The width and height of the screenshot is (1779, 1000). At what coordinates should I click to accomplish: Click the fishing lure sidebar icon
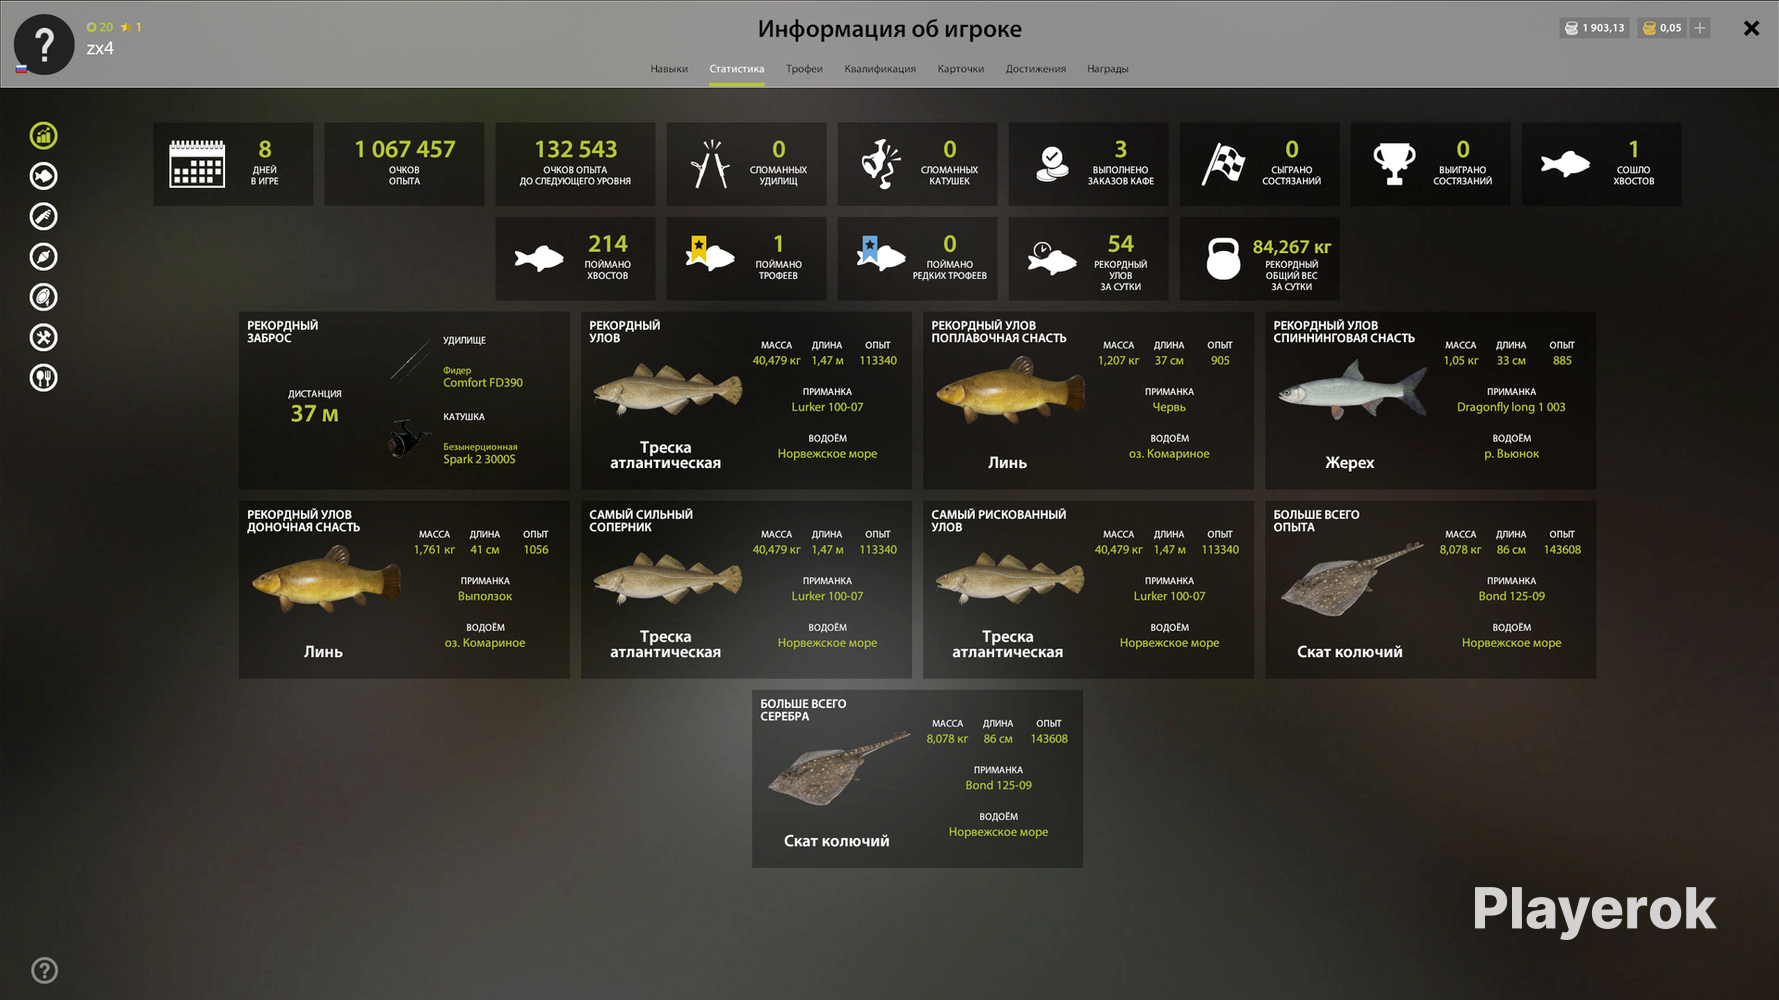click(x=43, y=297)
